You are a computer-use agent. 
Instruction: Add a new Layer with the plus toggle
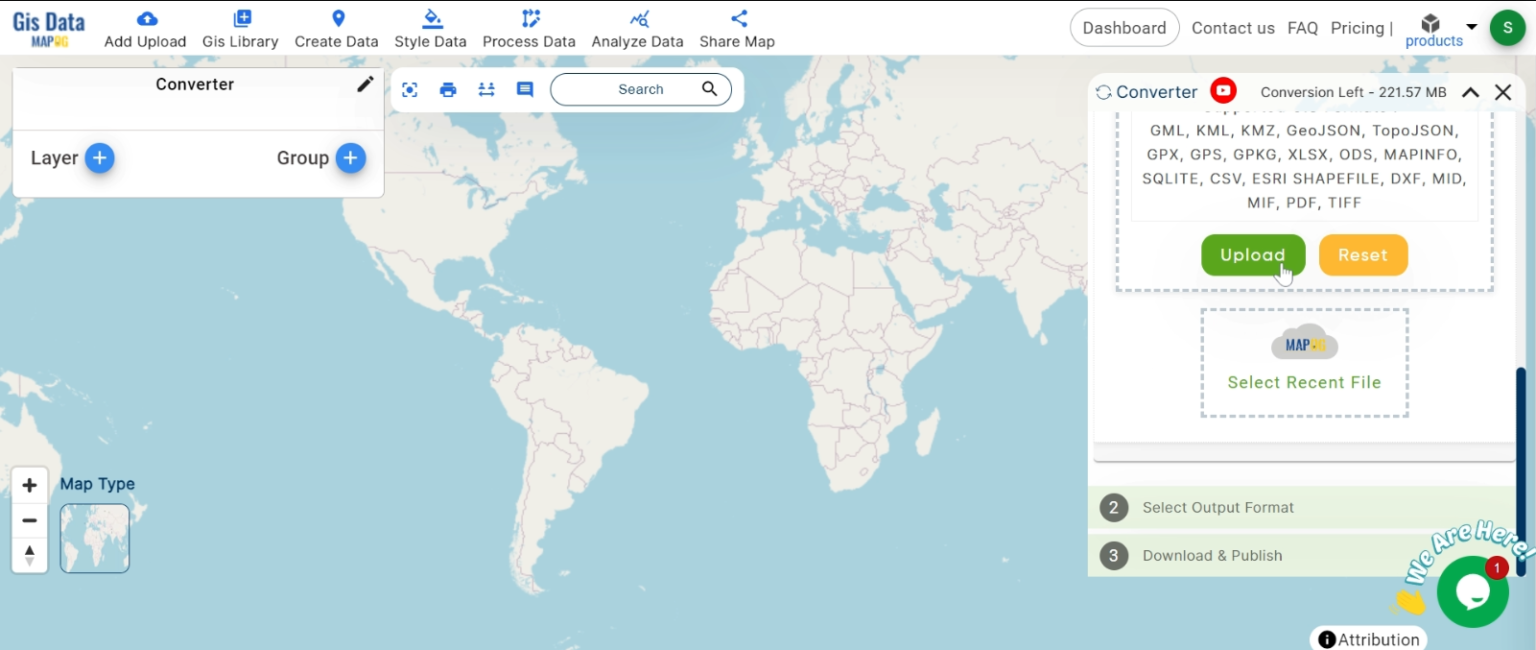(99, 157)
